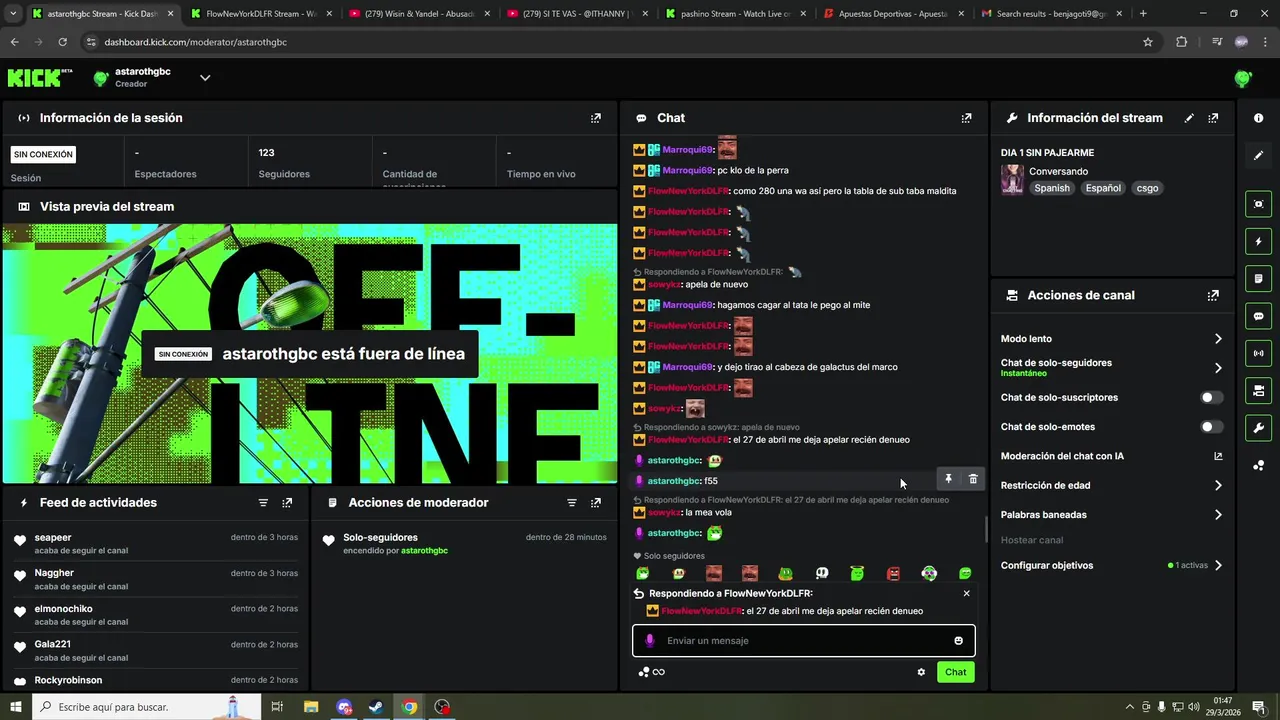Viewport: 1280px width, 720px height.
Task: Pop out the Feed de actividades panel
Action: click(x=287, y=503)
